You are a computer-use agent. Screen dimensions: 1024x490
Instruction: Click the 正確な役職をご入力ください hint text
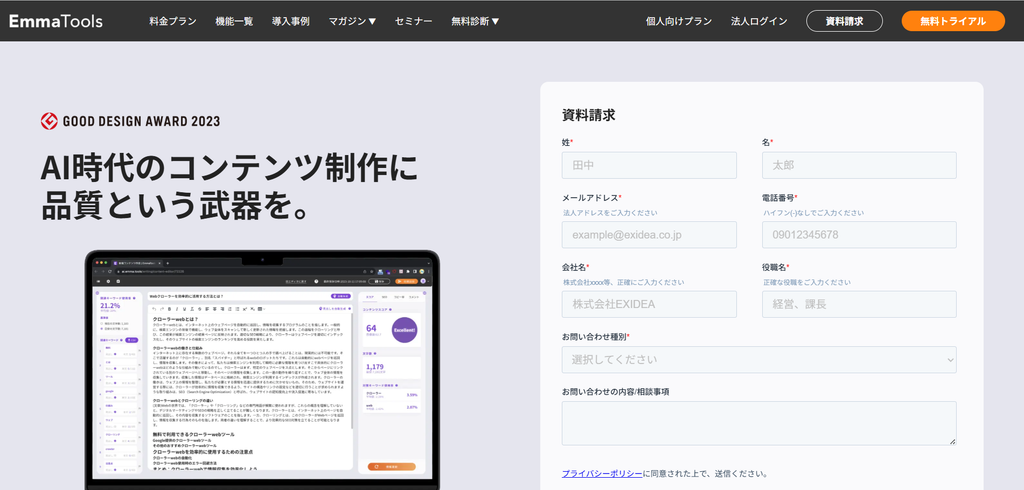(807, 282)
